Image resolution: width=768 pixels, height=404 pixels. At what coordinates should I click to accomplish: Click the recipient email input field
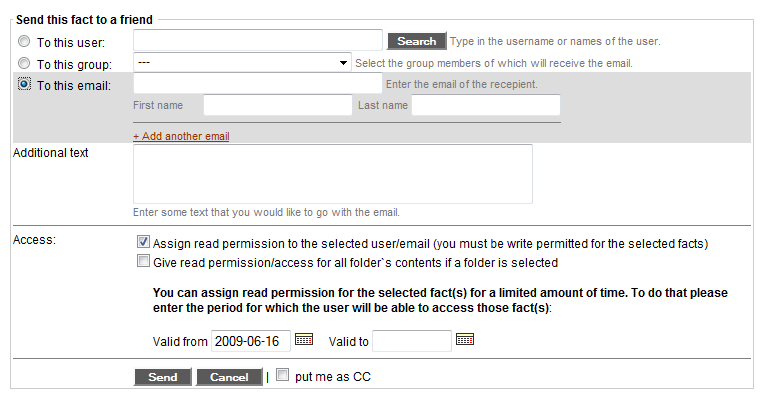click(x=257, y=84)
